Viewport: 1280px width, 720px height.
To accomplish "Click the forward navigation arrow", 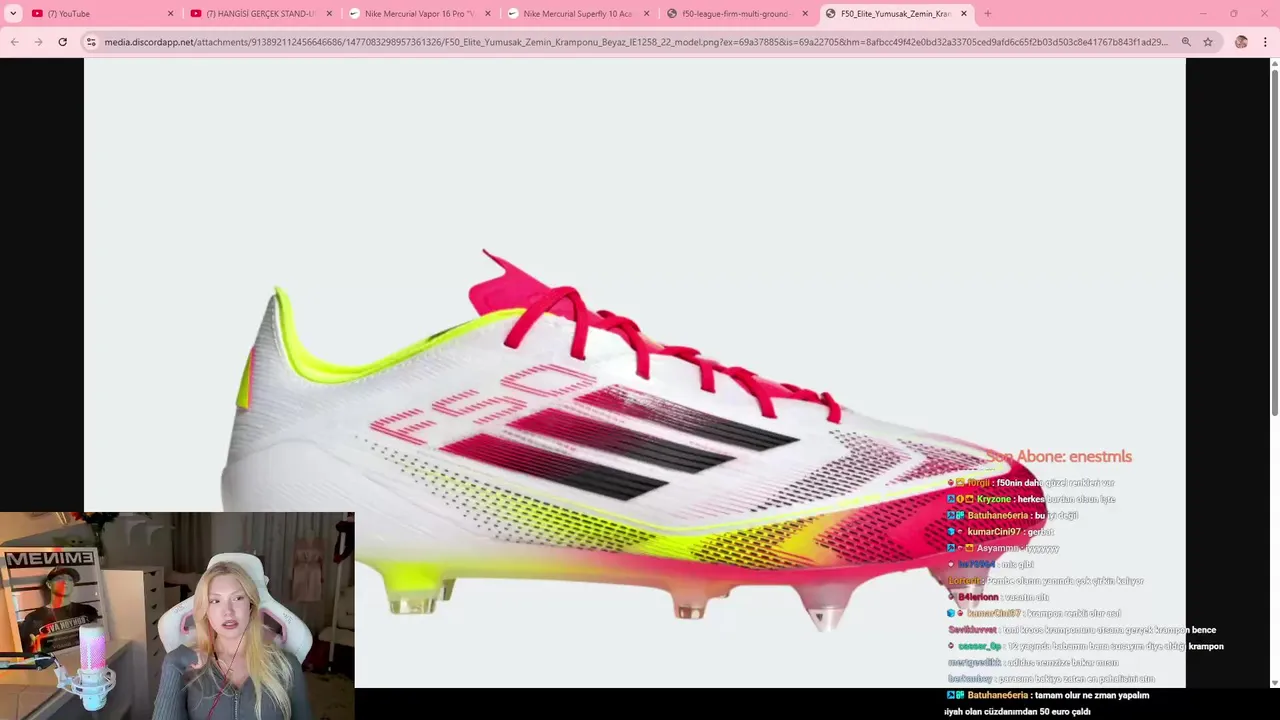I will (38, 42).
